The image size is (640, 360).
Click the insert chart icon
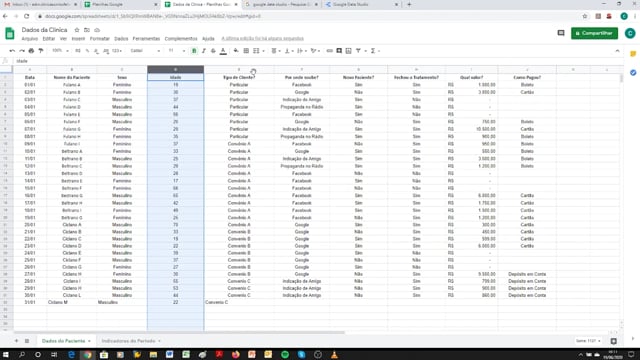[348, 51]
